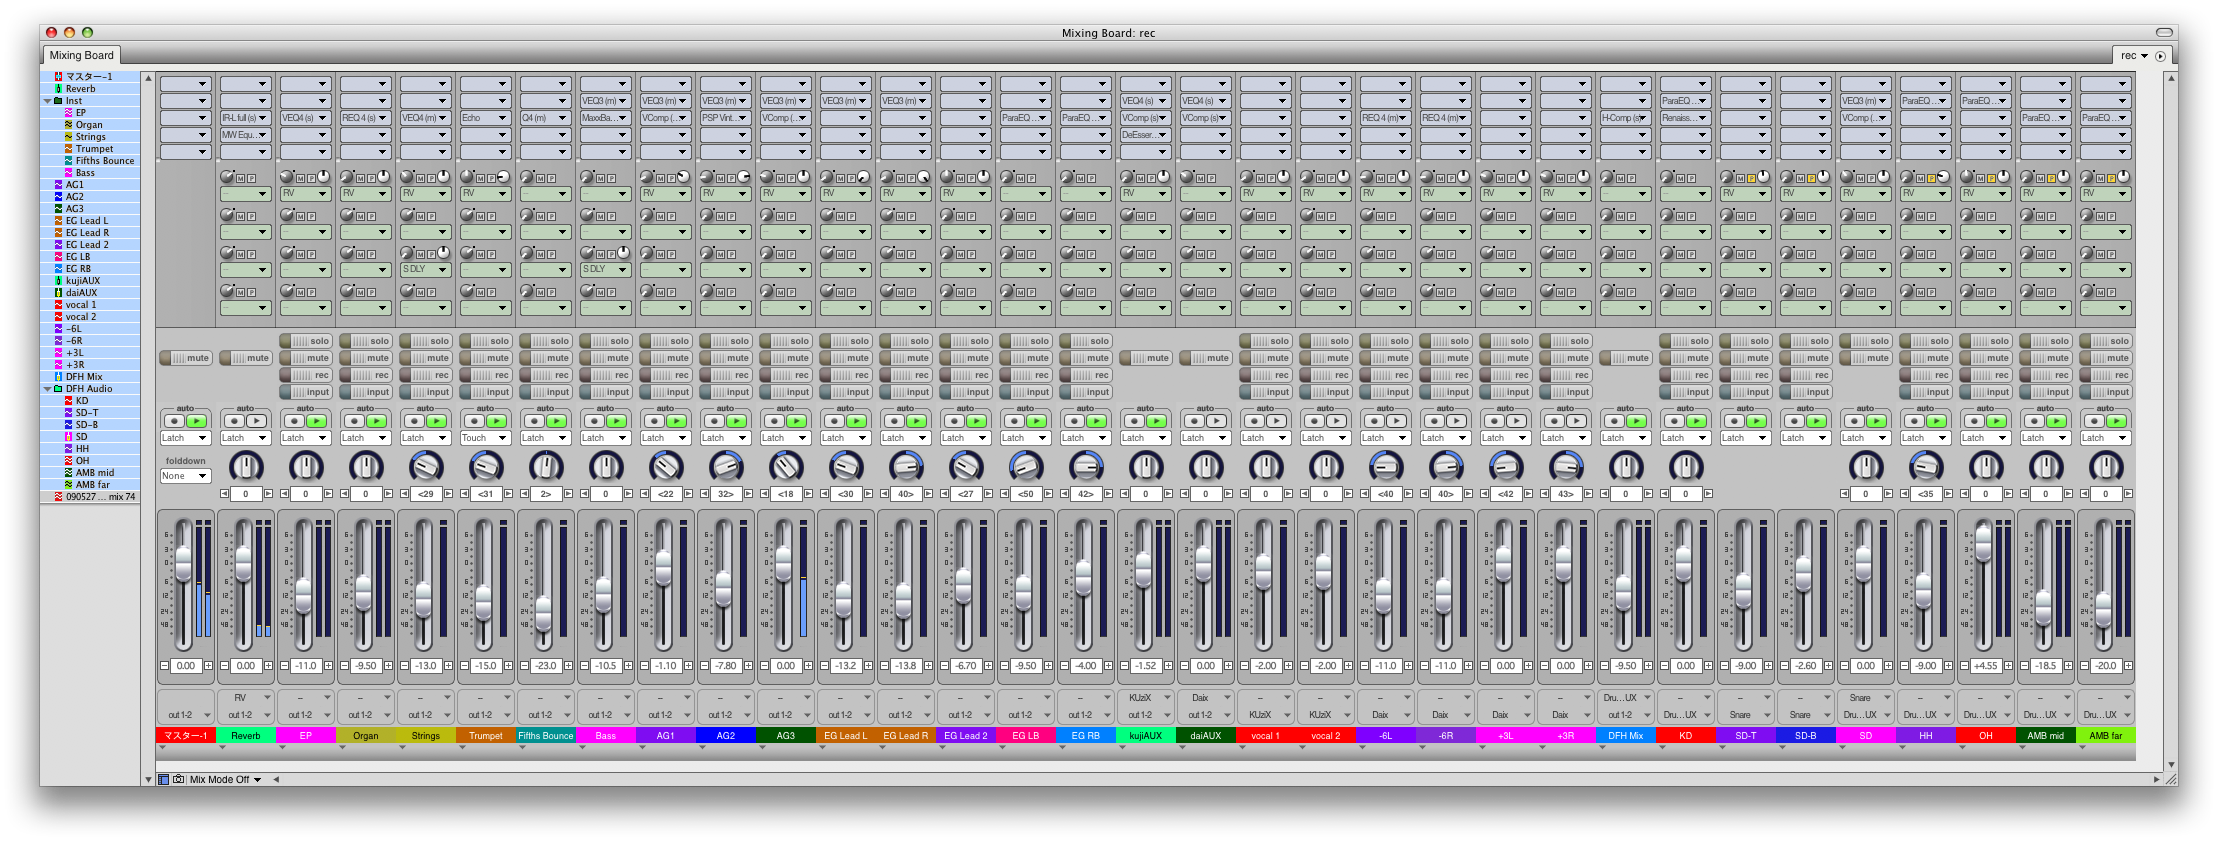Solo the Trumpet channel
The height and width of the screenshot is (841, 2218).
click(x=486, y=341)
